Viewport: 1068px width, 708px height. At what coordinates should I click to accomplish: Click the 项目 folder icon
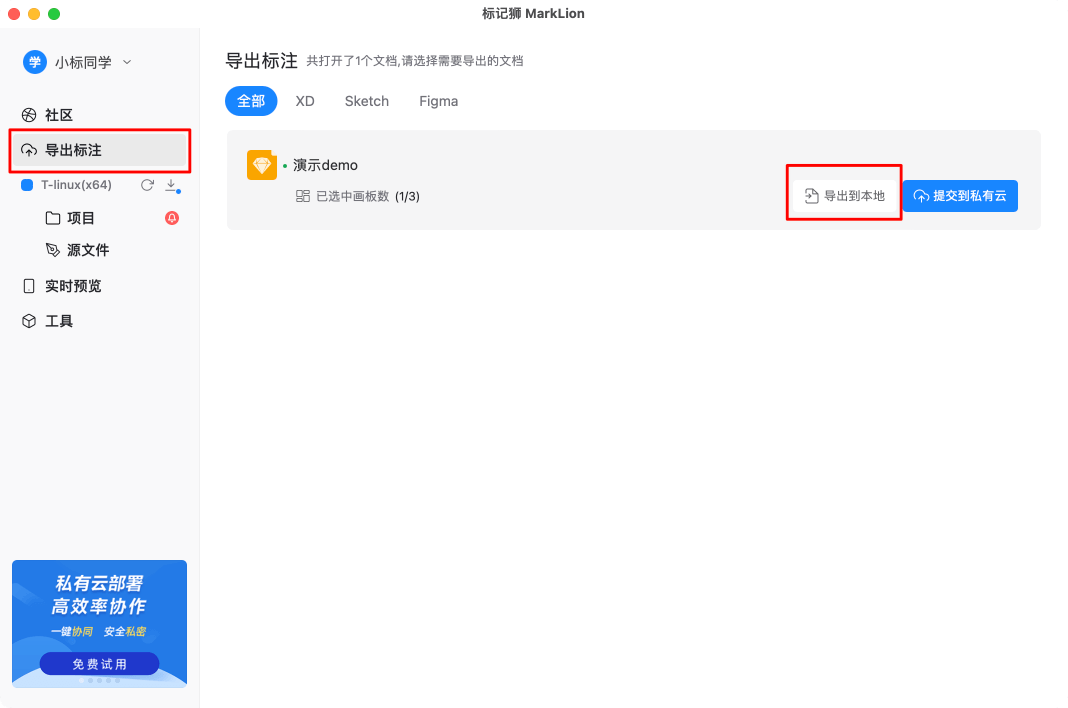[x=52, y=218]
